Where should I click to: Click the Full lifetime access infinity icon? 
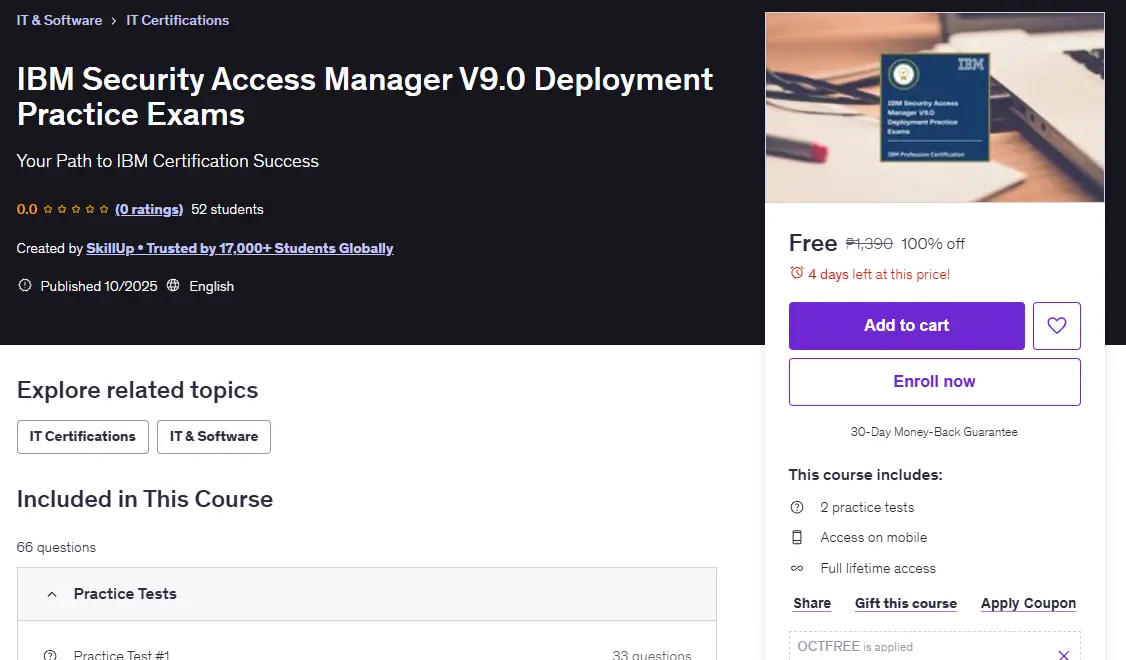[797, 568]
